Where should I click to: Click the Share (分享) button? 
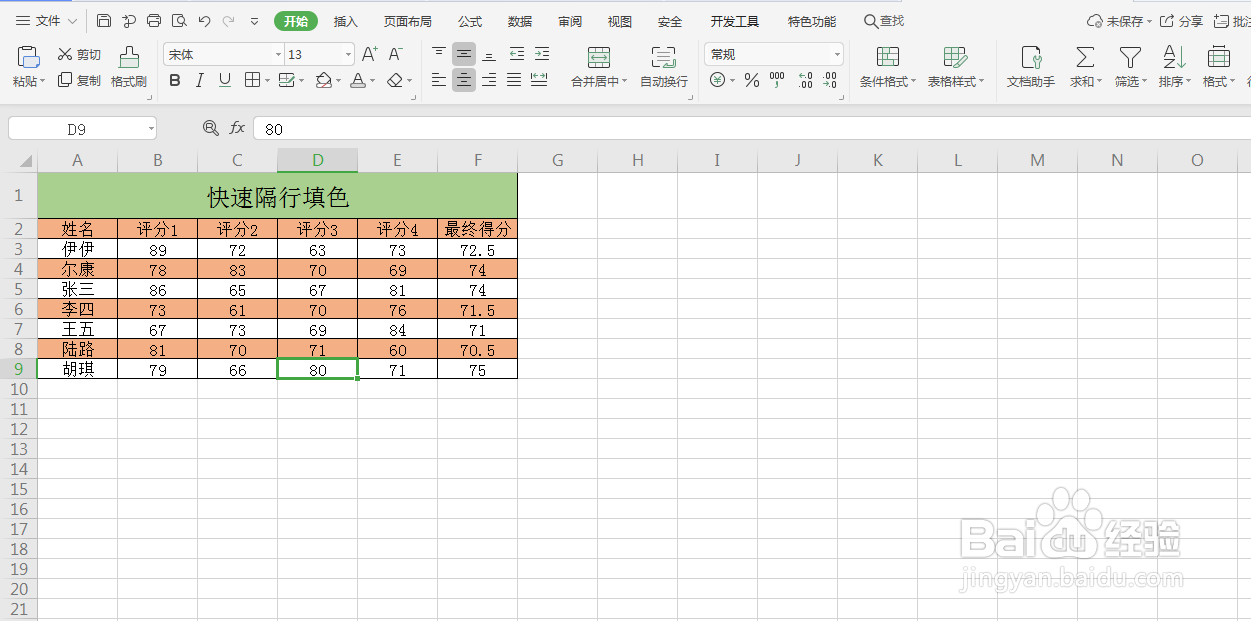point(1182,21)
